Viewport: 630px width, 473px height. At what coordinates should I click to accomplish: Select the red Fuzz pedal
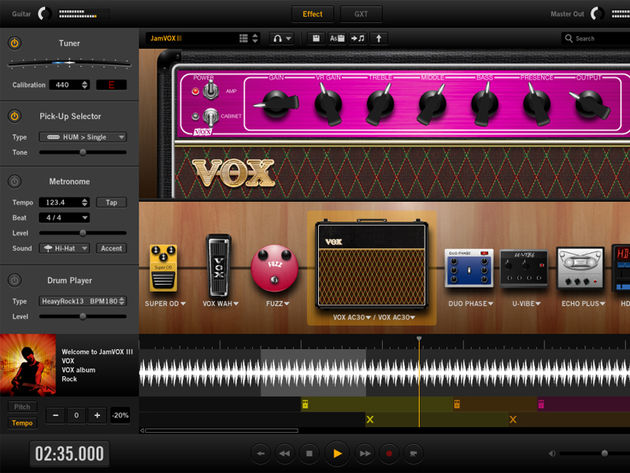point(274,268)
